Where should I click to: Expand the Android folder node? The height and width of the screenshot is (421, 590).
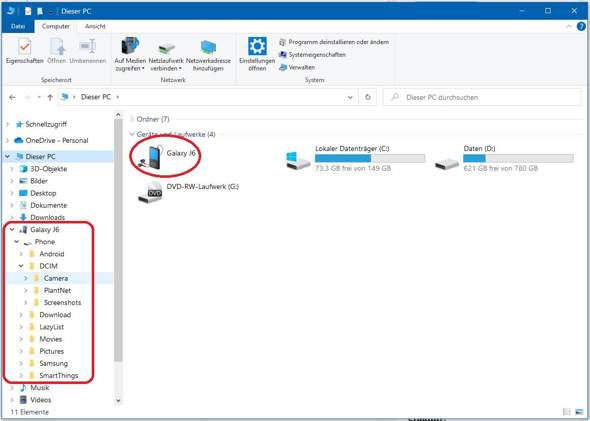[21, 254]
